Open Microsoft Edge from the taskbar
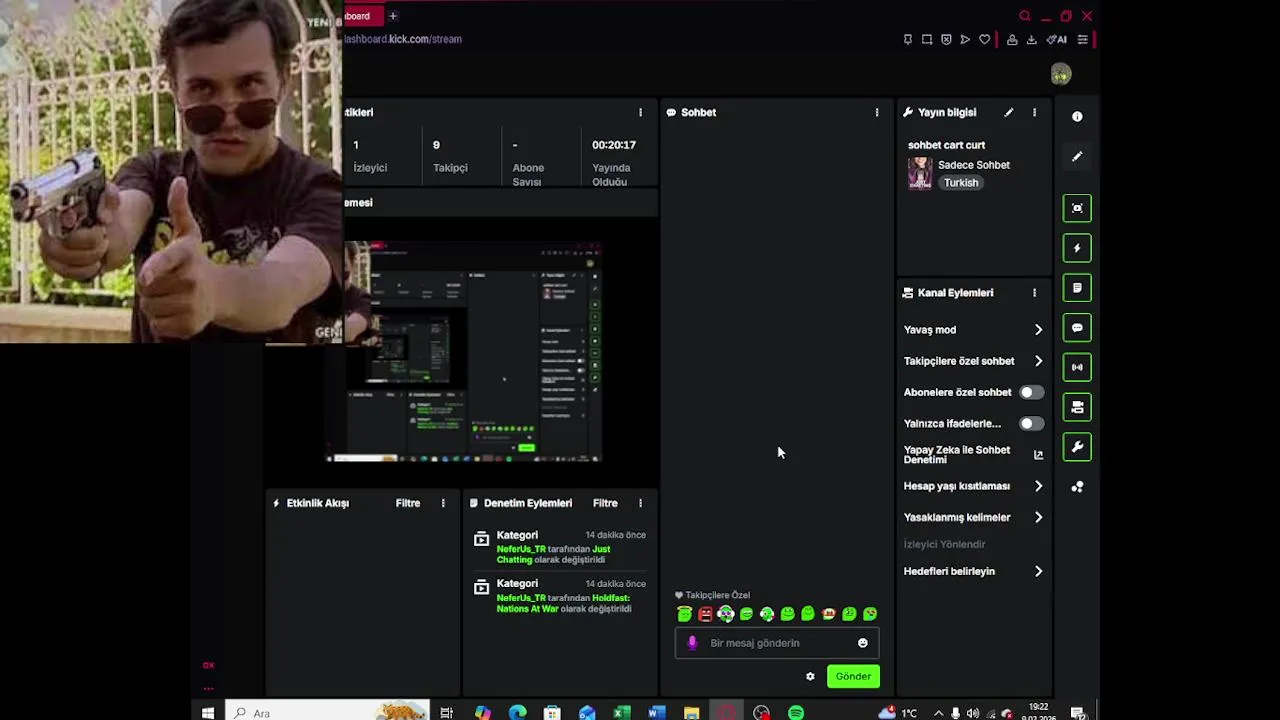Viewport: 1280px width, 720px height. click(517, 713)
